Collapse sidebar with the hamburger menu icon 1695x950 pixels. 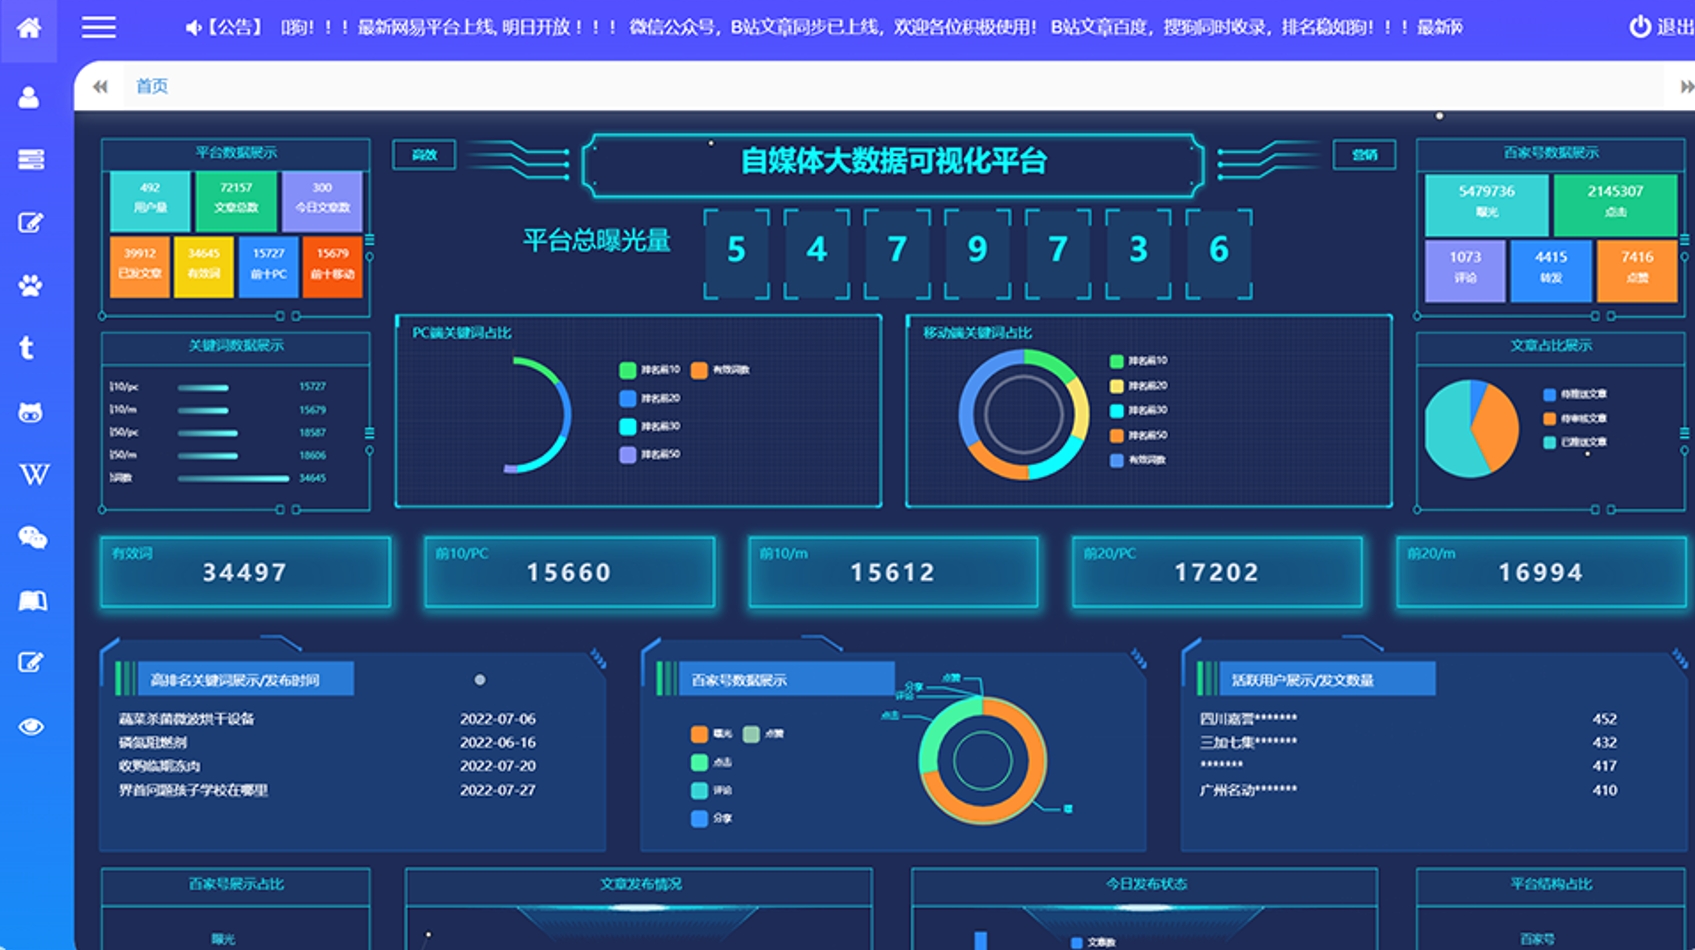(x=98, y=27)
